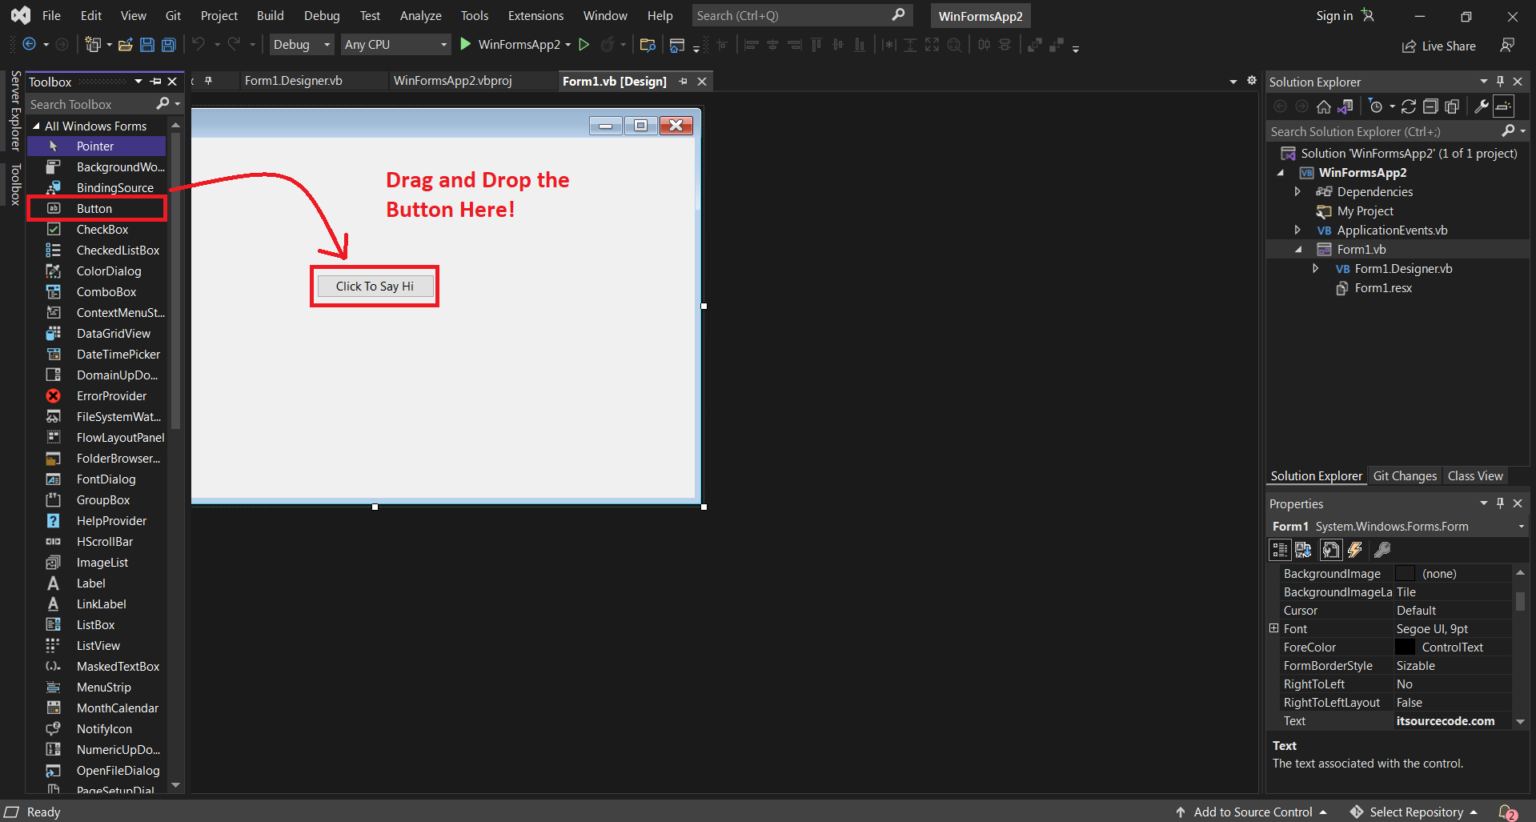
Task: Click Add to Source Control in status bar
Action: tap(1252, 812)
